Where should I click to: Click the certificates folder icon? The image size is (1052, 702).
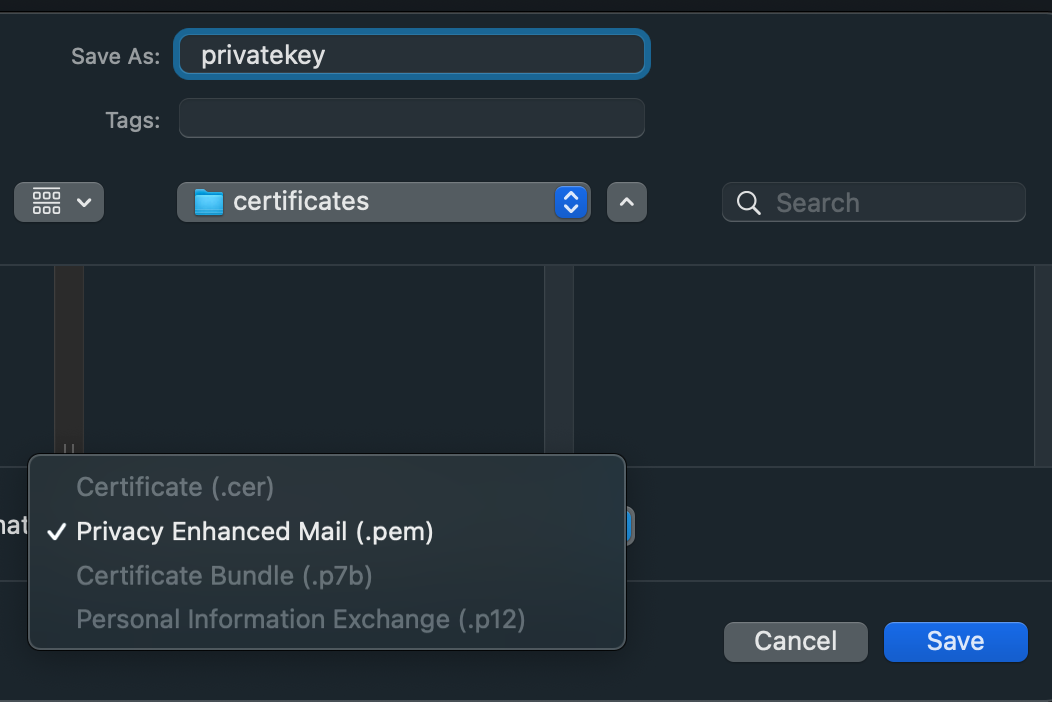(x=209, y=202)
